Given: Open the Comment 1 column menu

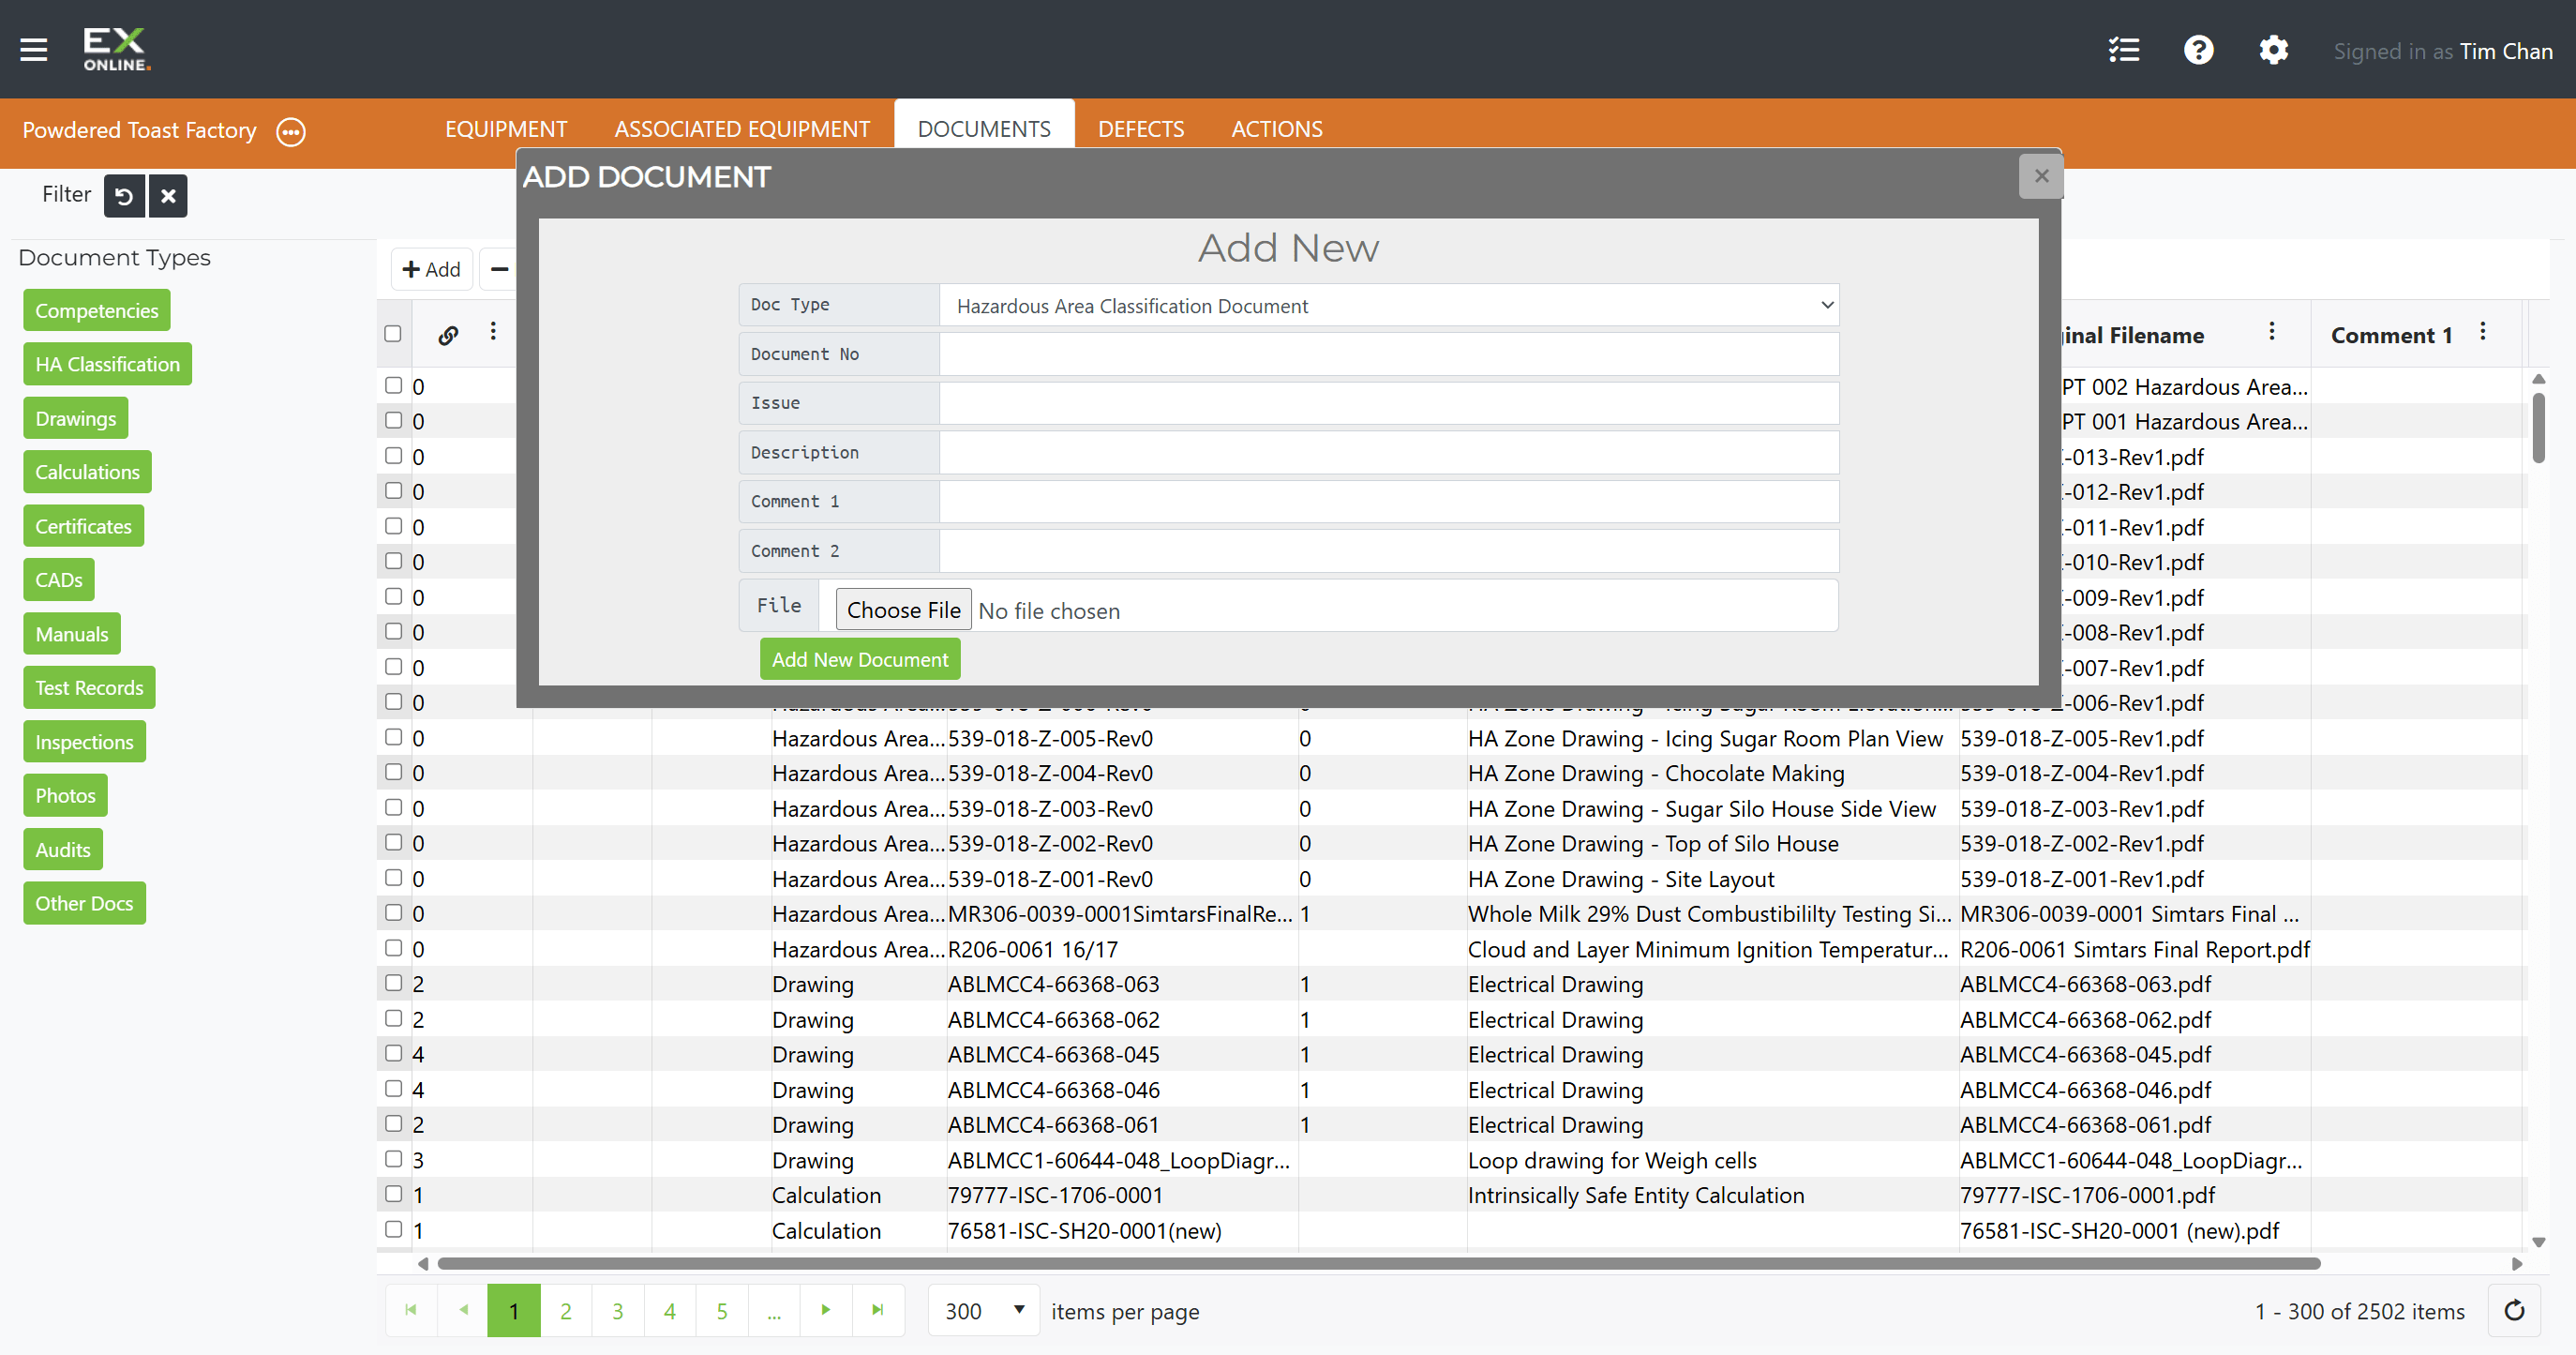Looking at the screenshot, I should [2483, 332].
